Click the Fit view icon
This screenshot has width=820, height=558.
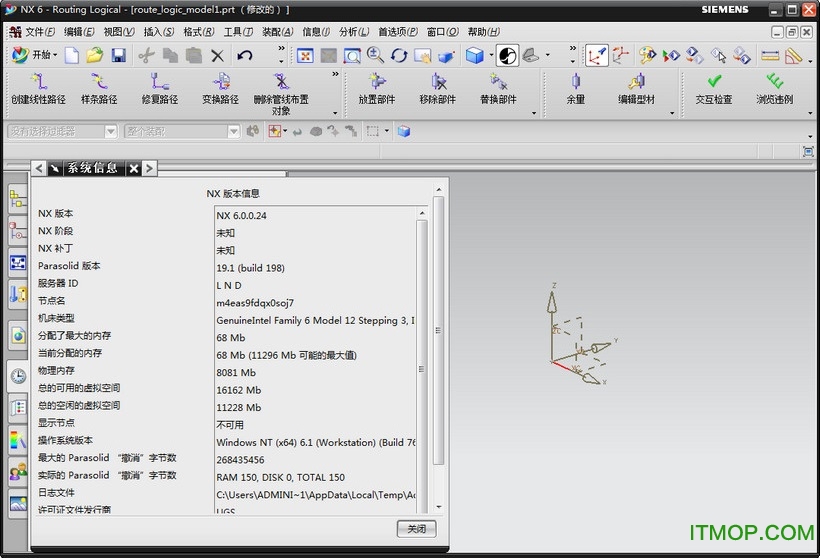[x=305, y=55]
